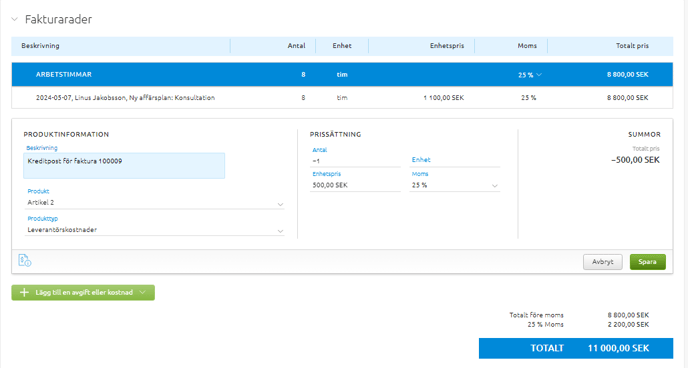Image resolution: width=688 pixels, height=368 pixels.
Task: Click 1 100,00 SEK unit price cell
Action: pyautogui.click(x=444, y=98)
